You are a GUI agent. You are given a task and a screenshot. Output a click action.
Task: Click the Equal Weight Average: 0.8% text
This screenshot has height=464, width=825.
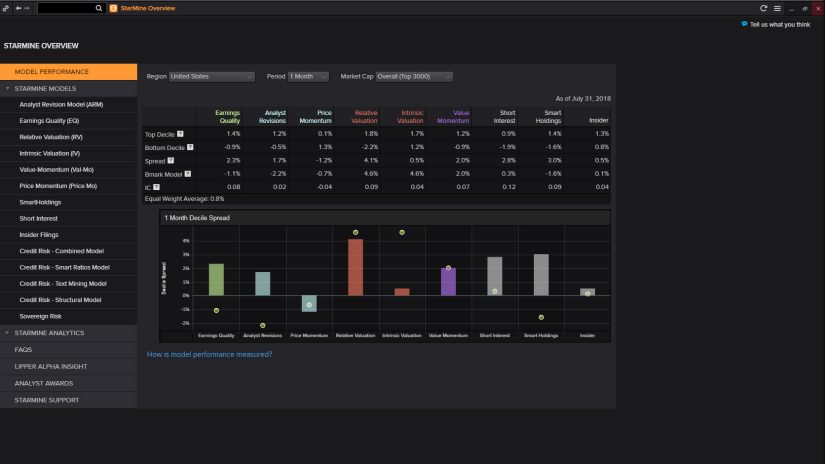pos(184,199)
